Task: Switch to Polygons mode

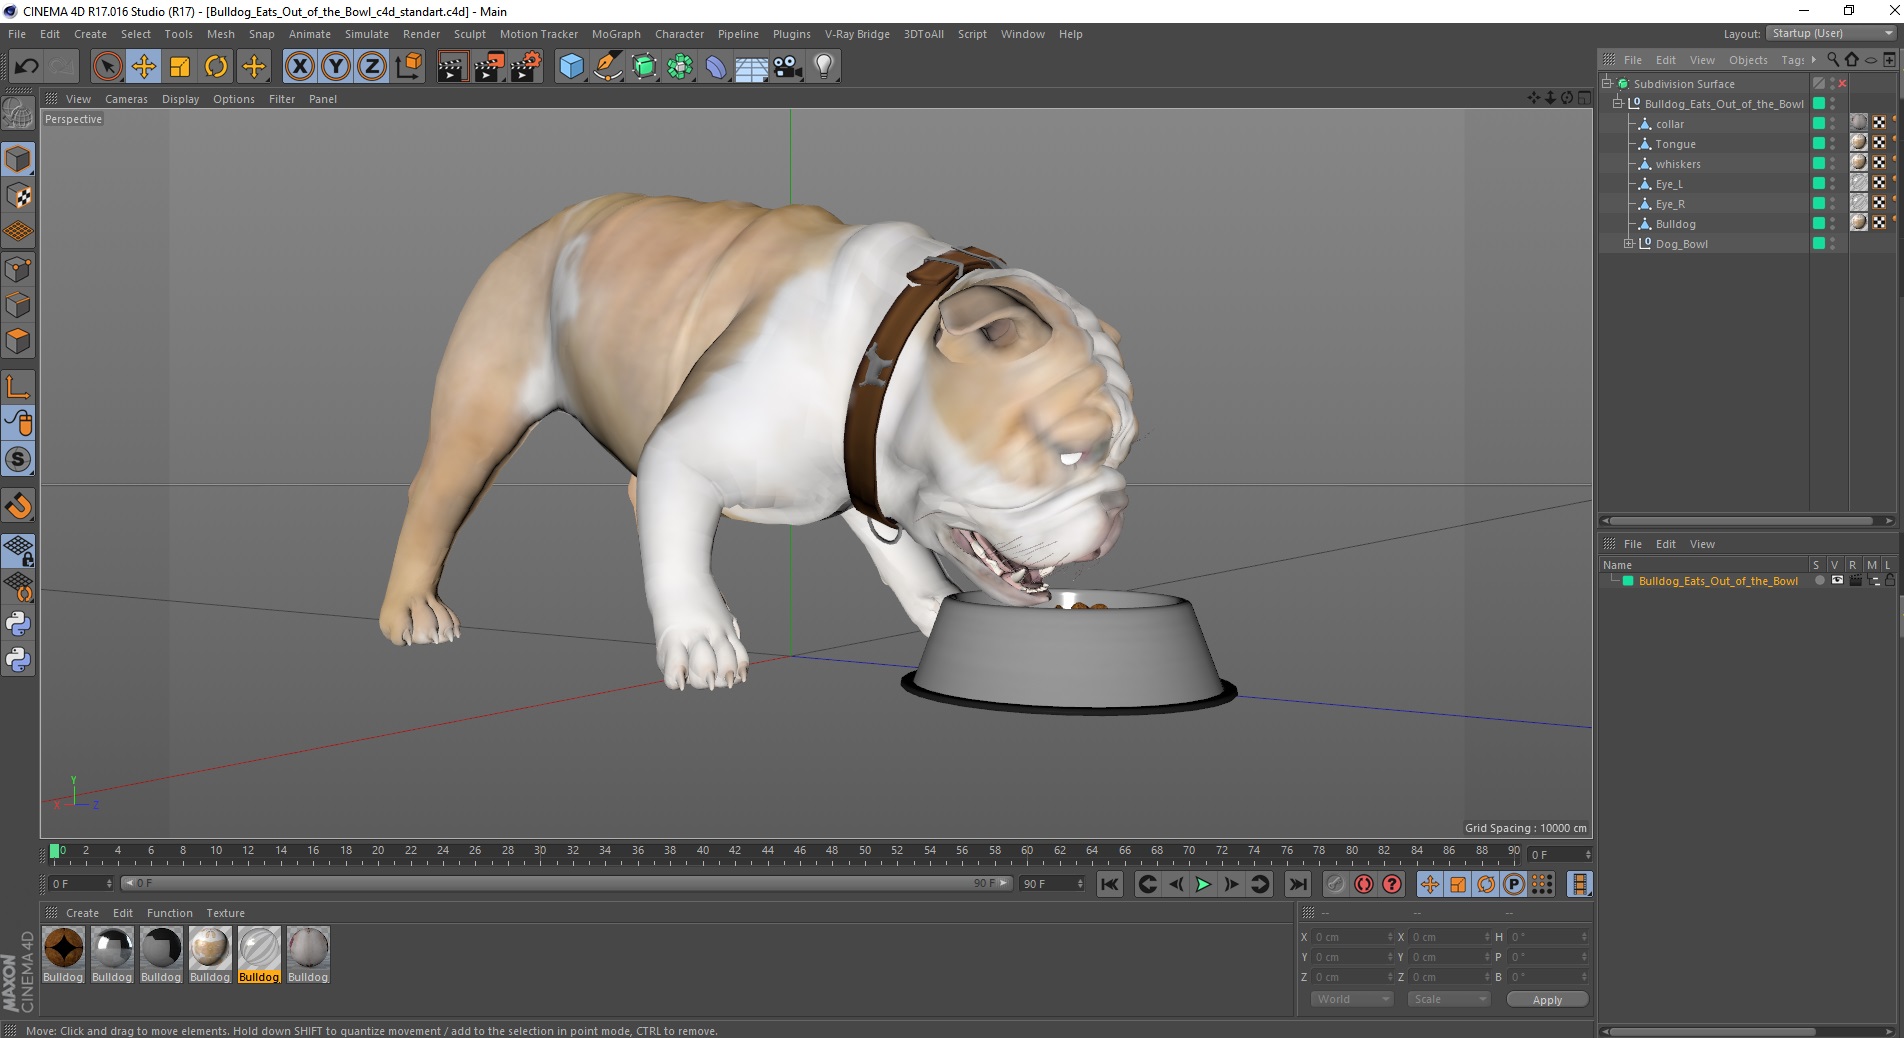Action: (18, 341)
